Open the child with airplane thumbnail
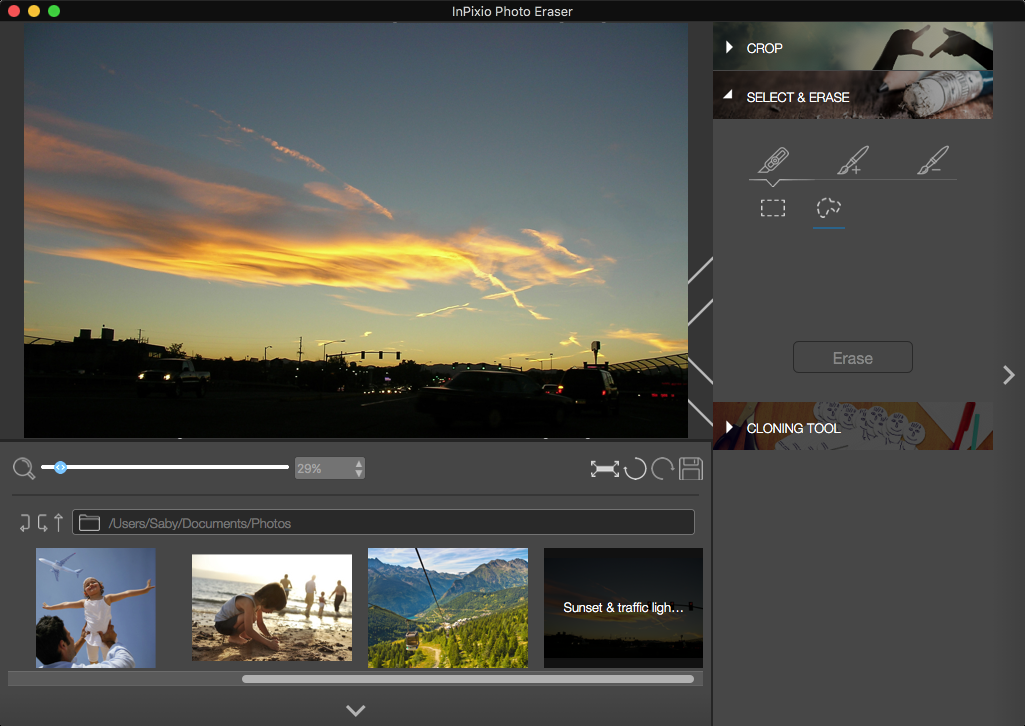Image resolution: width=1025 pixels, height=726 pixels. [x=95, y=608]
